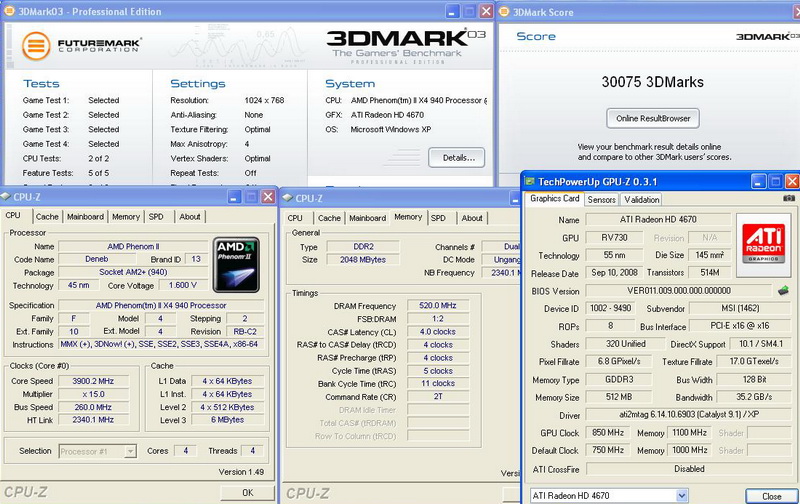Click the BIOS Version field in GPU-Z
Viewport: 800px width, 504px height.
[x=679, y=291]
